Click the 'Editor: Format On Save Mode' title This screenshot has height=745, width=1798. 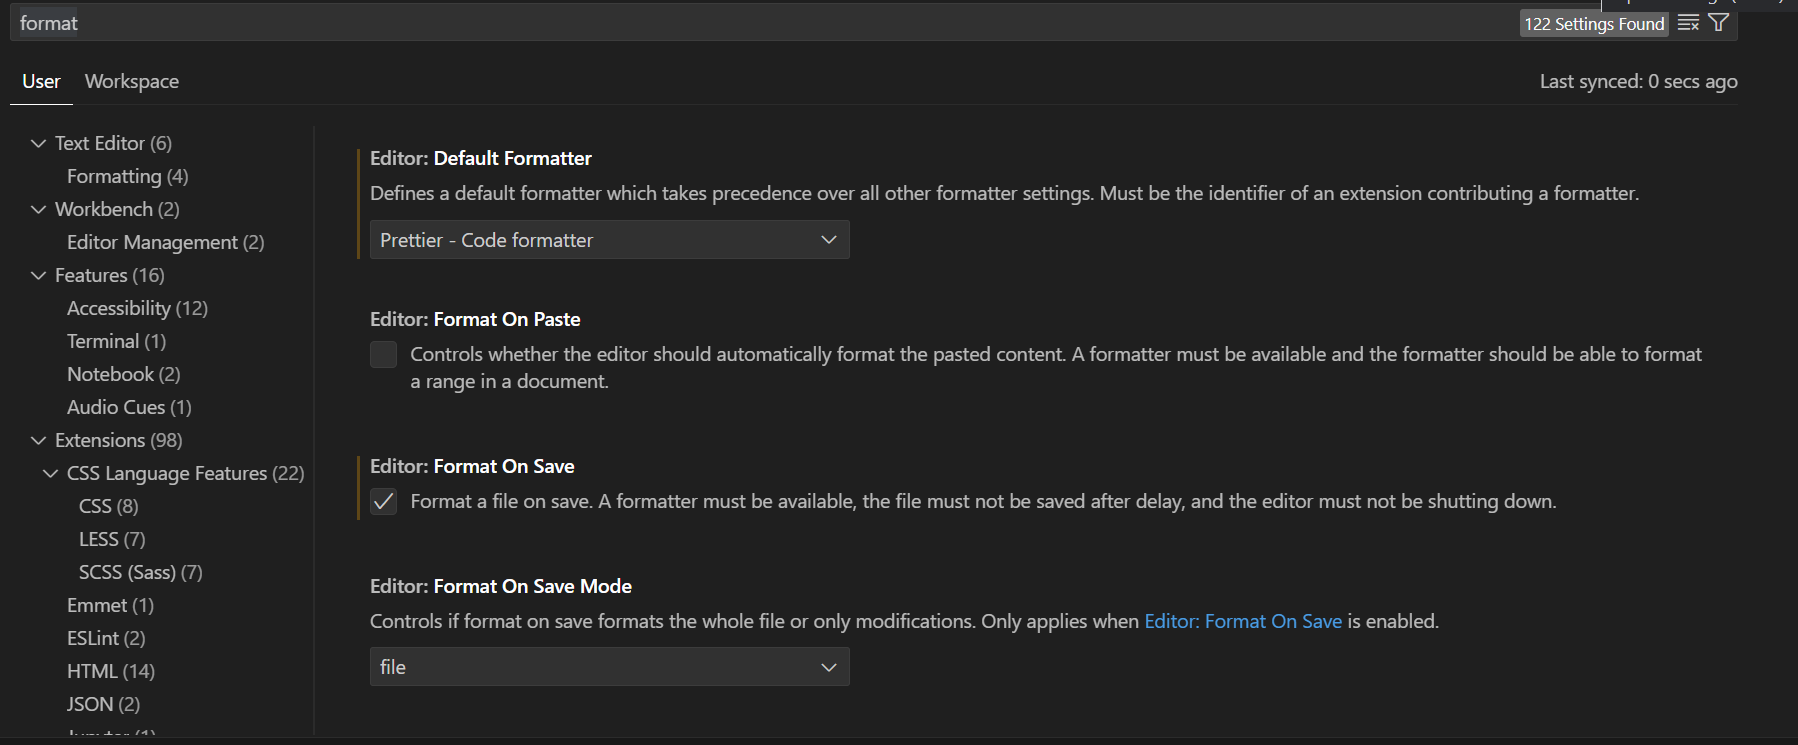[x=501, y=586]
